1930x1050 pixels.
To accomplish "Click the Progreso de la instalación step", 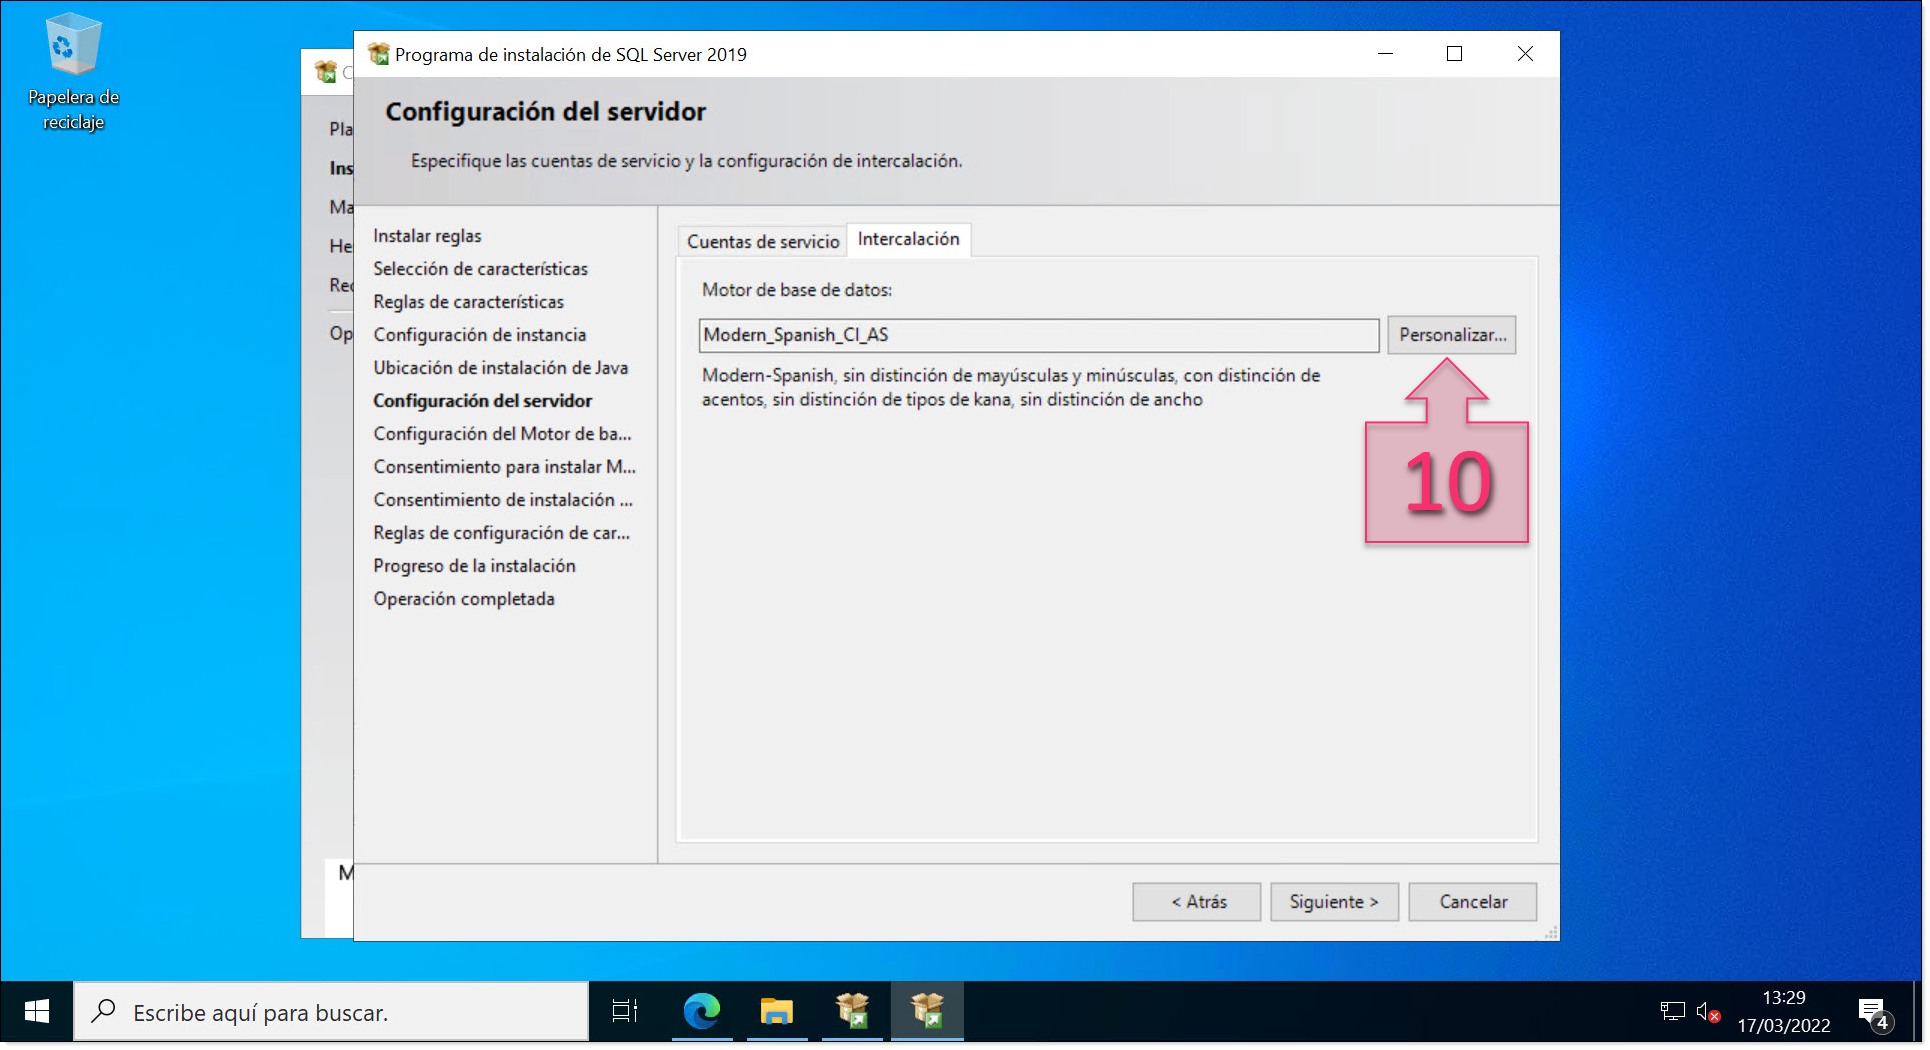I will point(475,566).
